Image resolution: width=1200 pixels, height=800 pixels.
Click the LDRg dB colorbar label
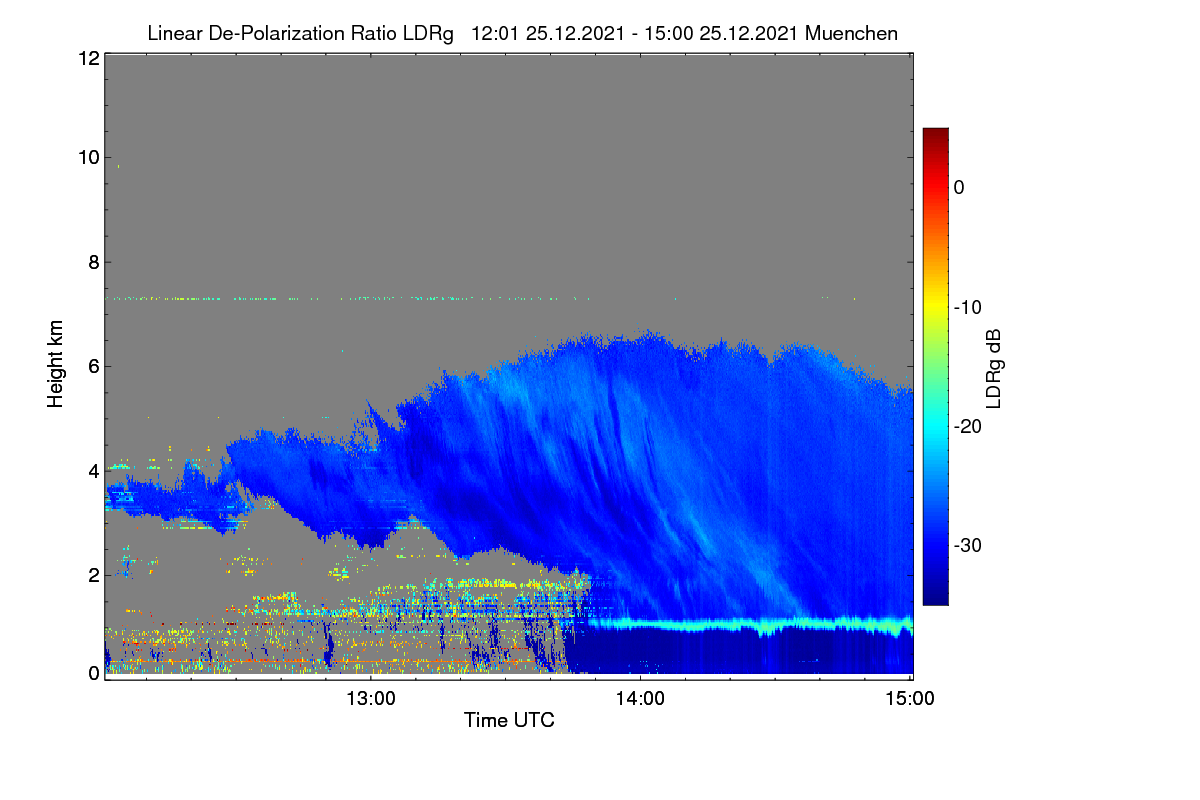click(x=994, y=366)
